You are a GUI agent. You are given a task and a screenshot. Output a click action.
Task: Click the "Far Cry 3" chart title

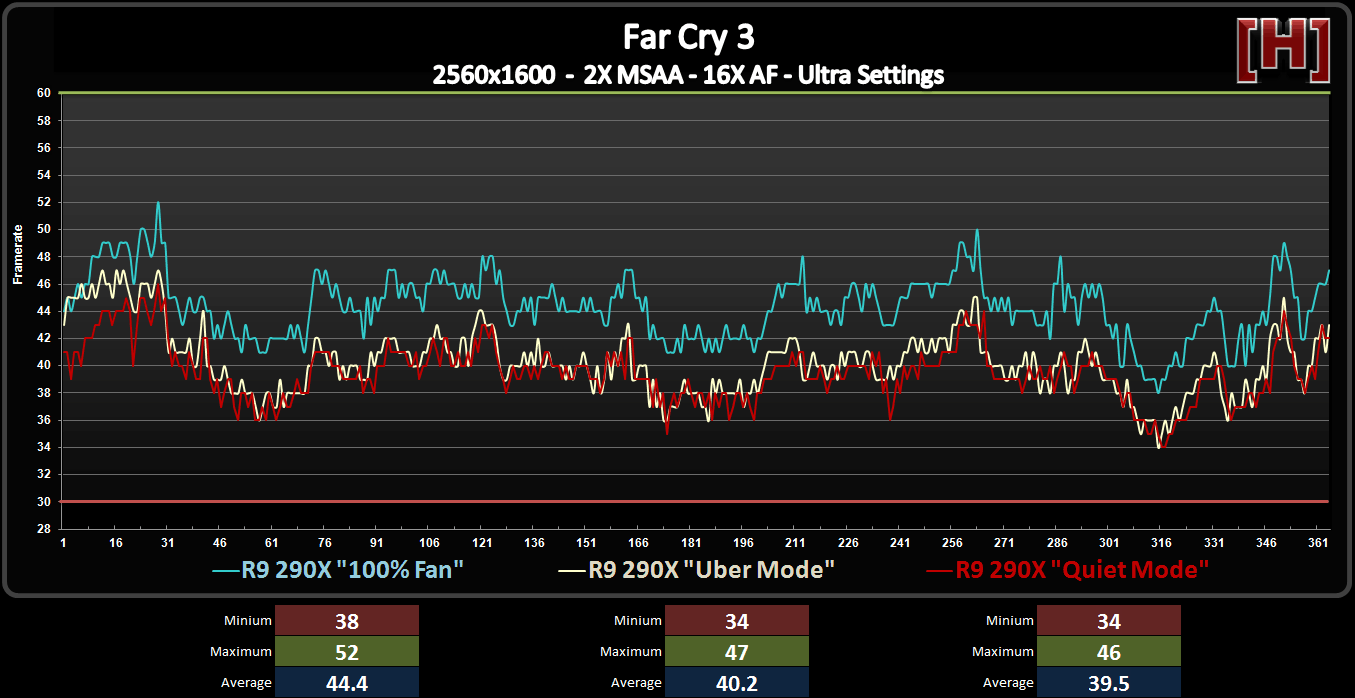point(688,37)
